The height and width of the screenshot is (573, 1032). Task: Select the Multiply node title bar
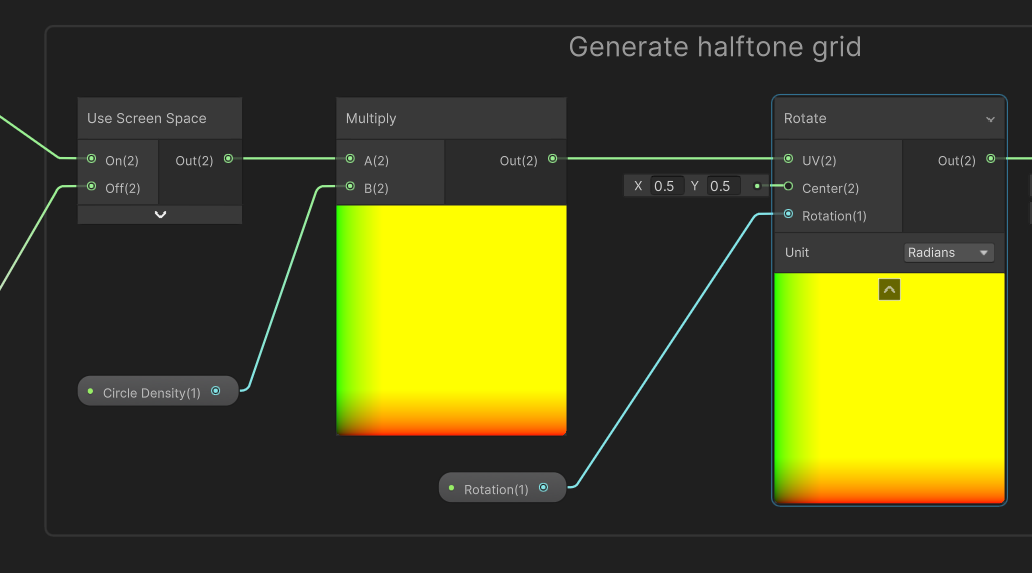[450, 119]
